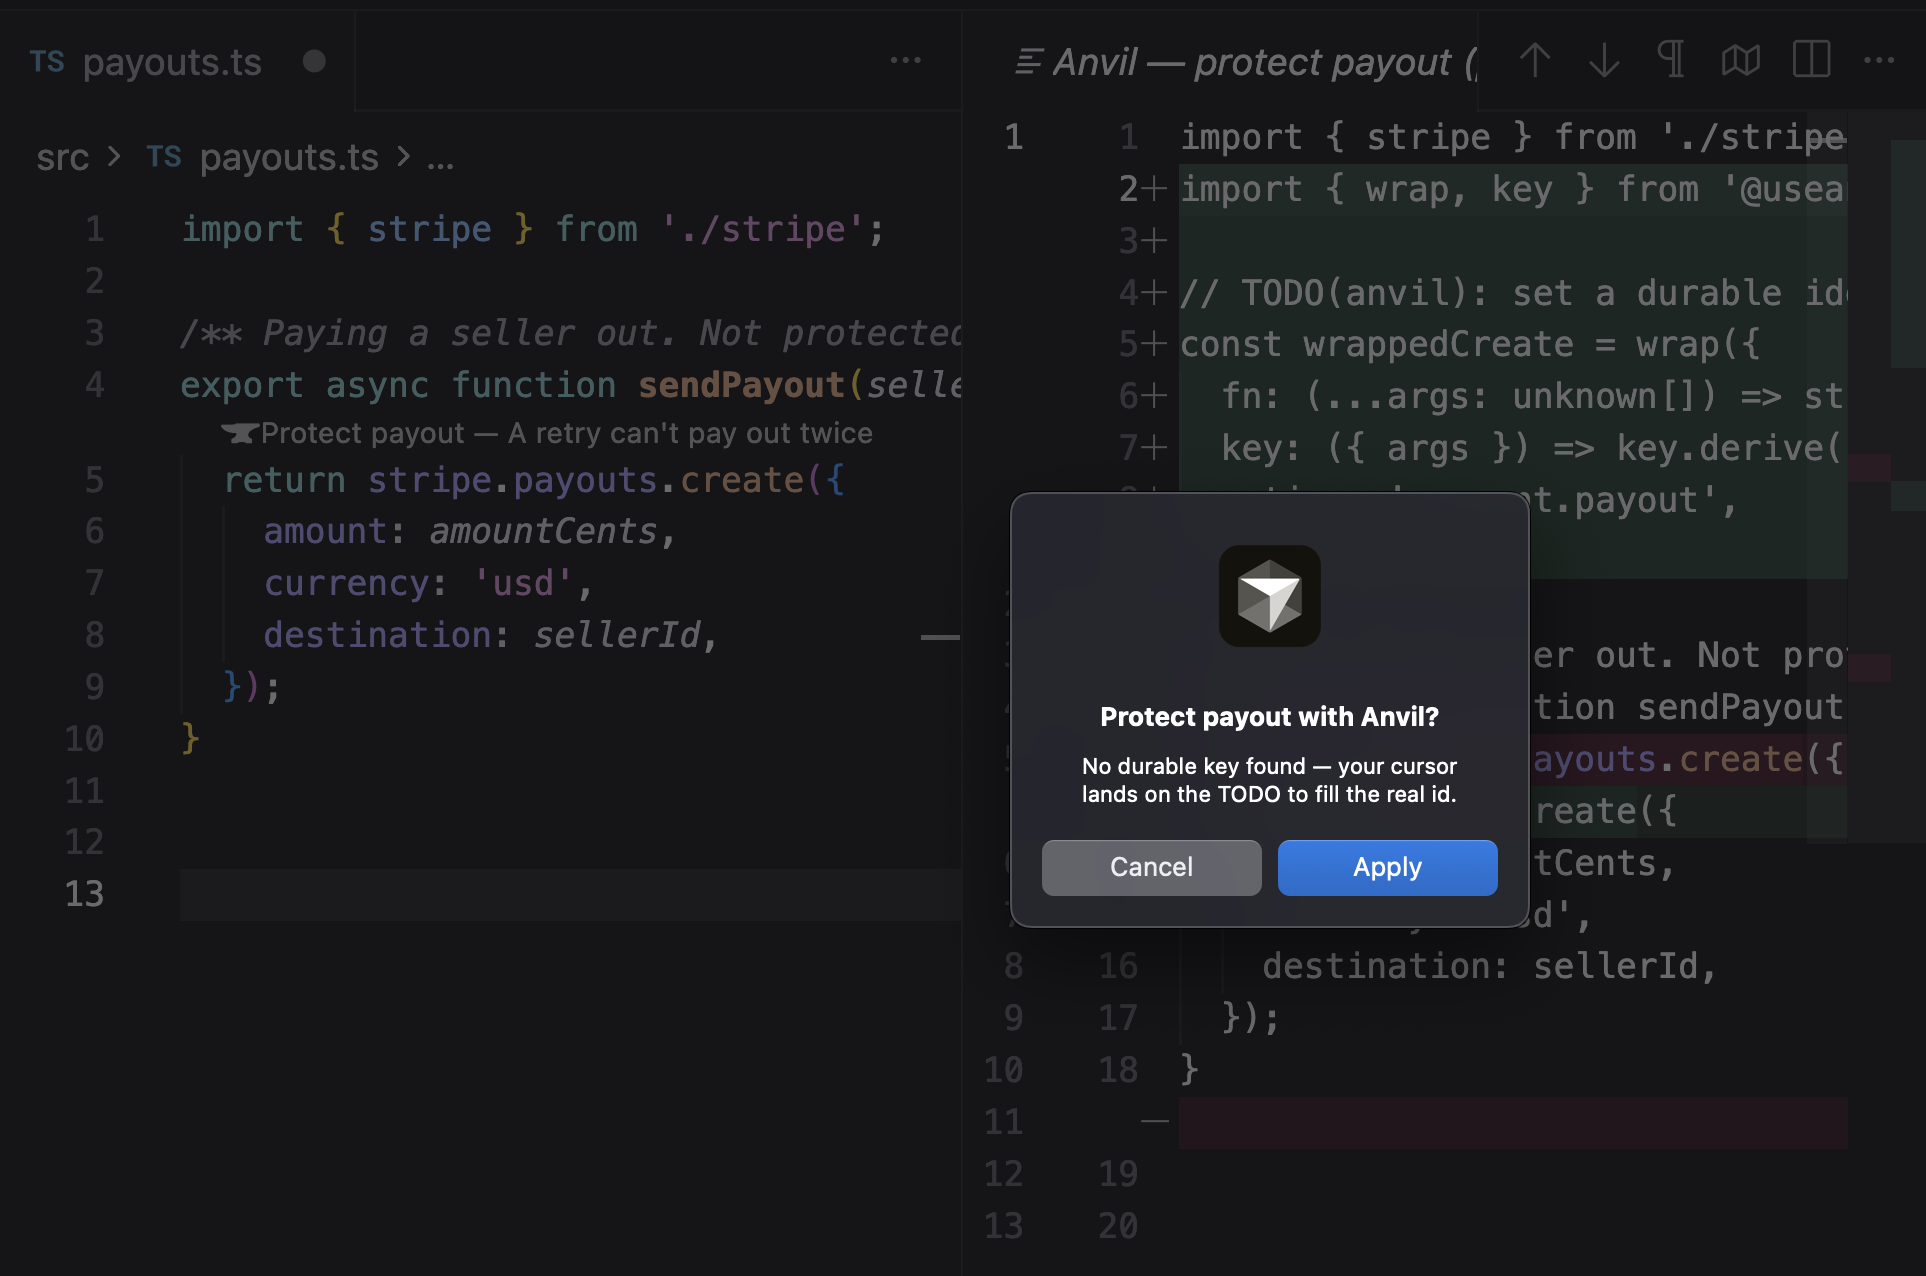
Task: Click the minus marker beside diff line 11
Action: click(1154, 1122)
